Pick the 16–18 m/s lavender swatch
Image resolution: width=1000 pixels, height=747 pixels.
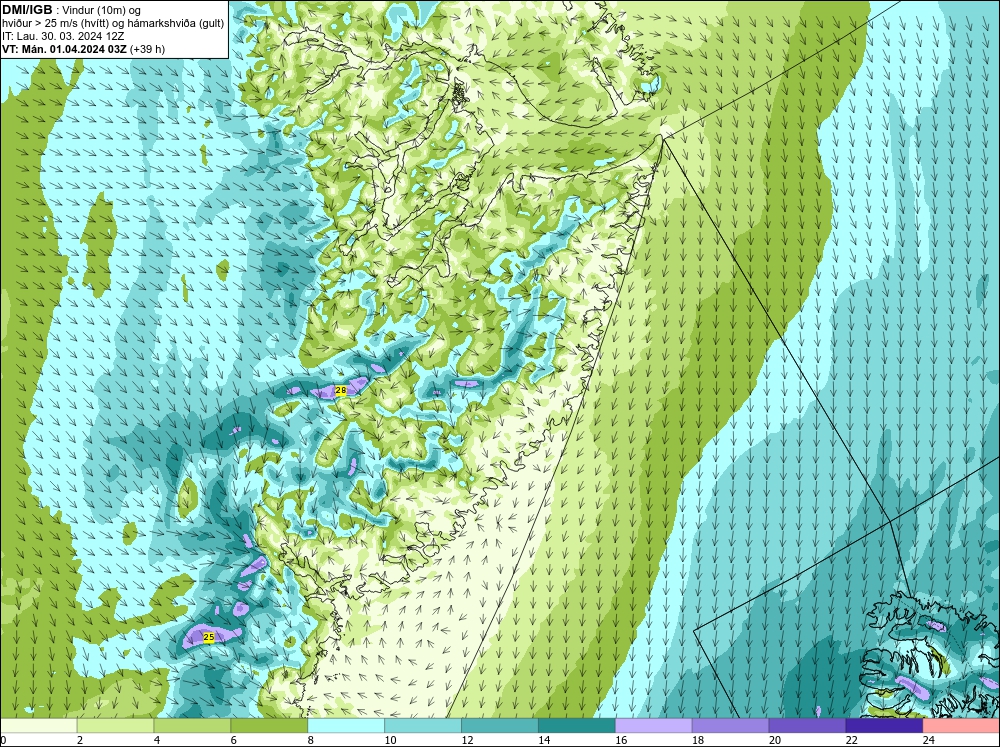[654, 726]
